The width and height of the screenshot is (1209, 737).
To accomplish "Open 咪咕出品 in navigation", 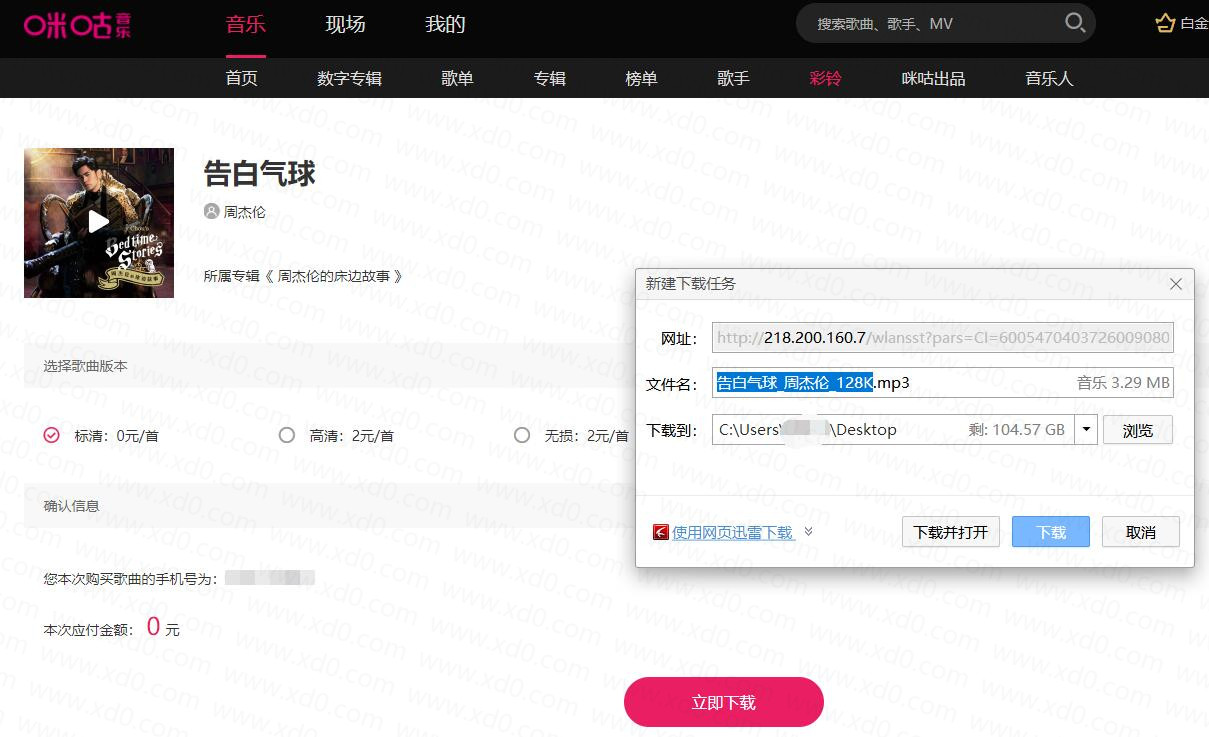I will (x=934, y=78).
